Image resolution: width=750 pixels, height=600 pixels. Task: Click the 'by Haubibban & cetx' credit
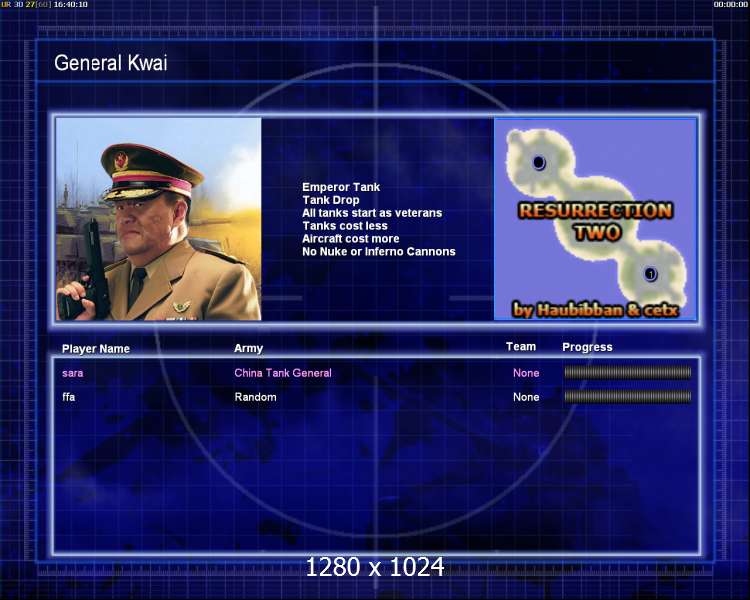pyautogui.click(x=596, y=310)
